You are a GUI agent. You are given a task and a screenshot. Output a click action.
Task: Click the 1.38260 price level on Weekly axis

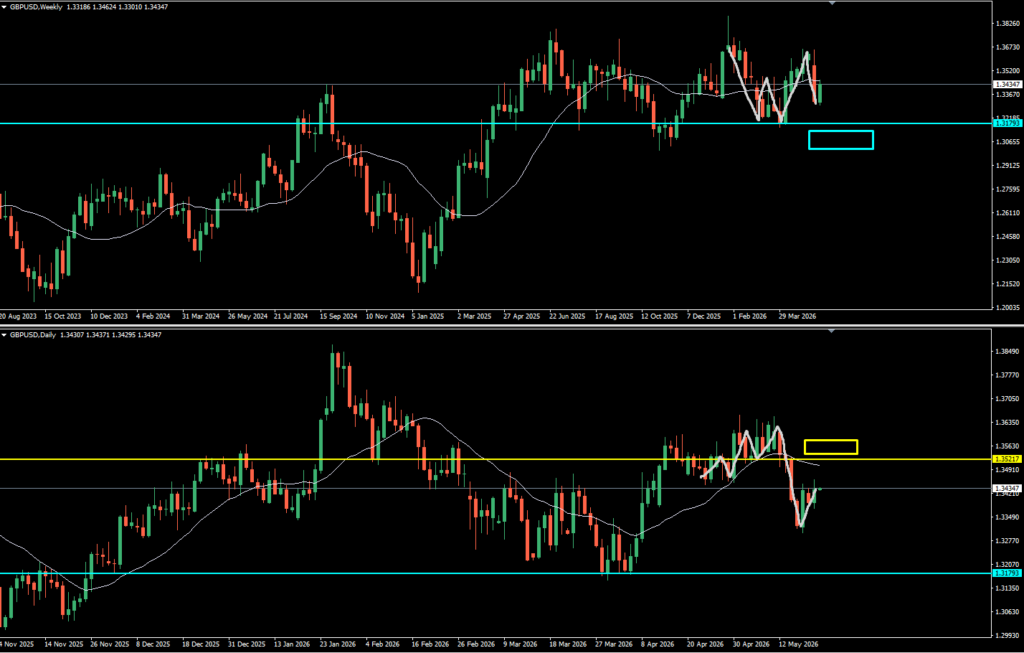tap(1007, 24)
